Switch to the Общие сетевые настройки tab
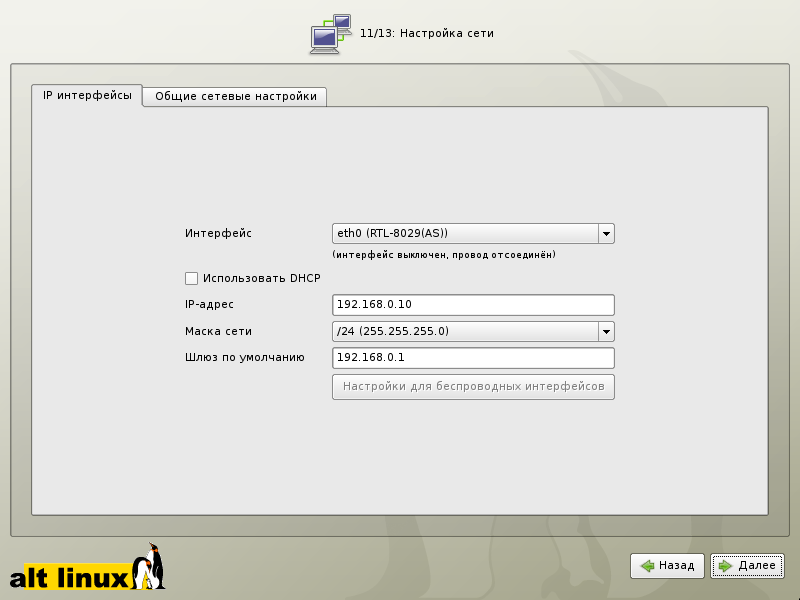Image resolution: width=800 pixels, height=600 pixels. pyautogui.click(x=236, y=96)
